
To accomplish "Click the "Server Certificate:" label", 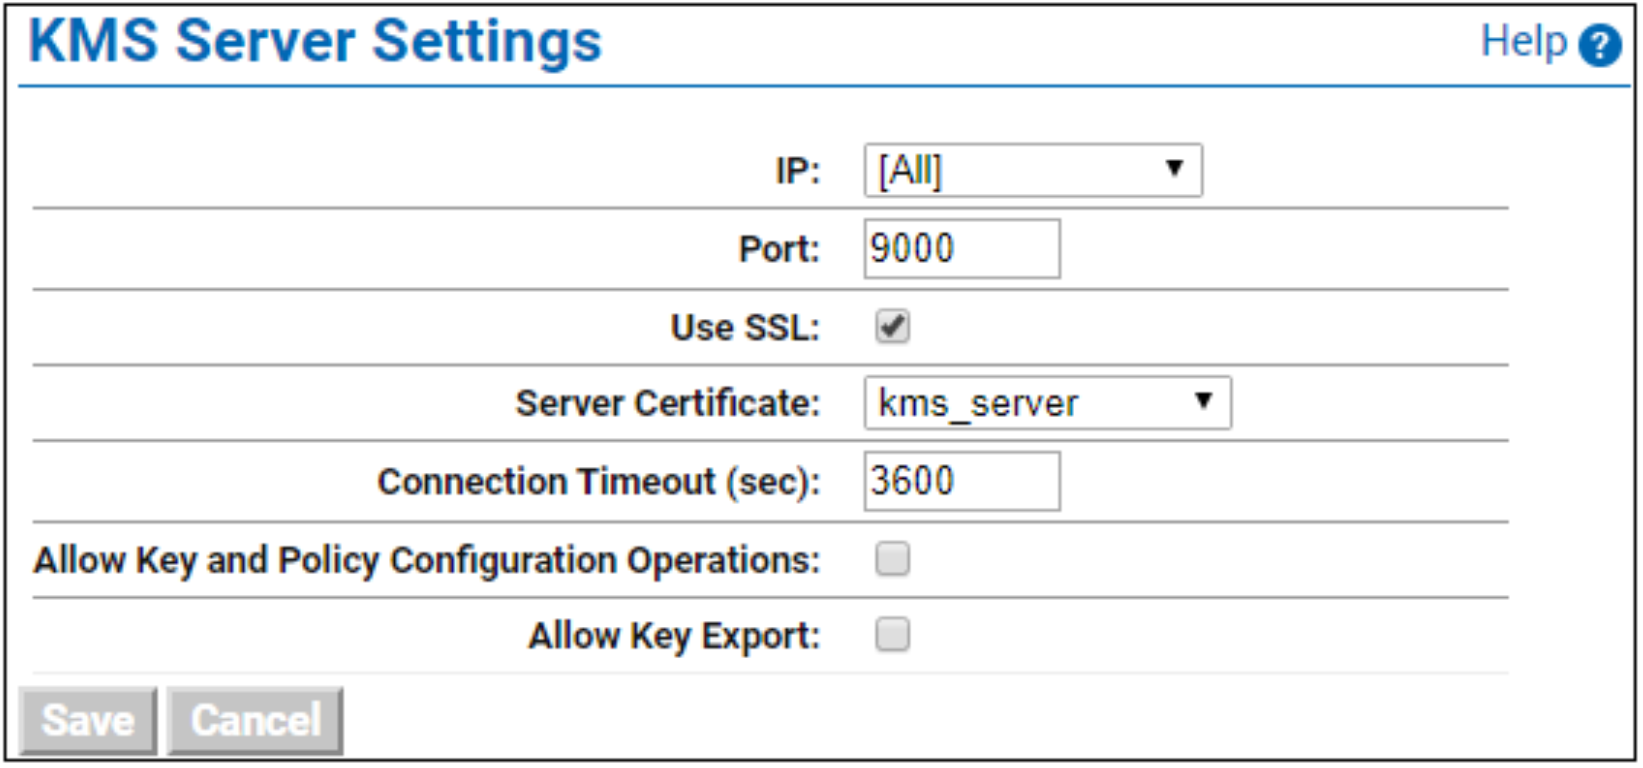I will pos(667,404).
